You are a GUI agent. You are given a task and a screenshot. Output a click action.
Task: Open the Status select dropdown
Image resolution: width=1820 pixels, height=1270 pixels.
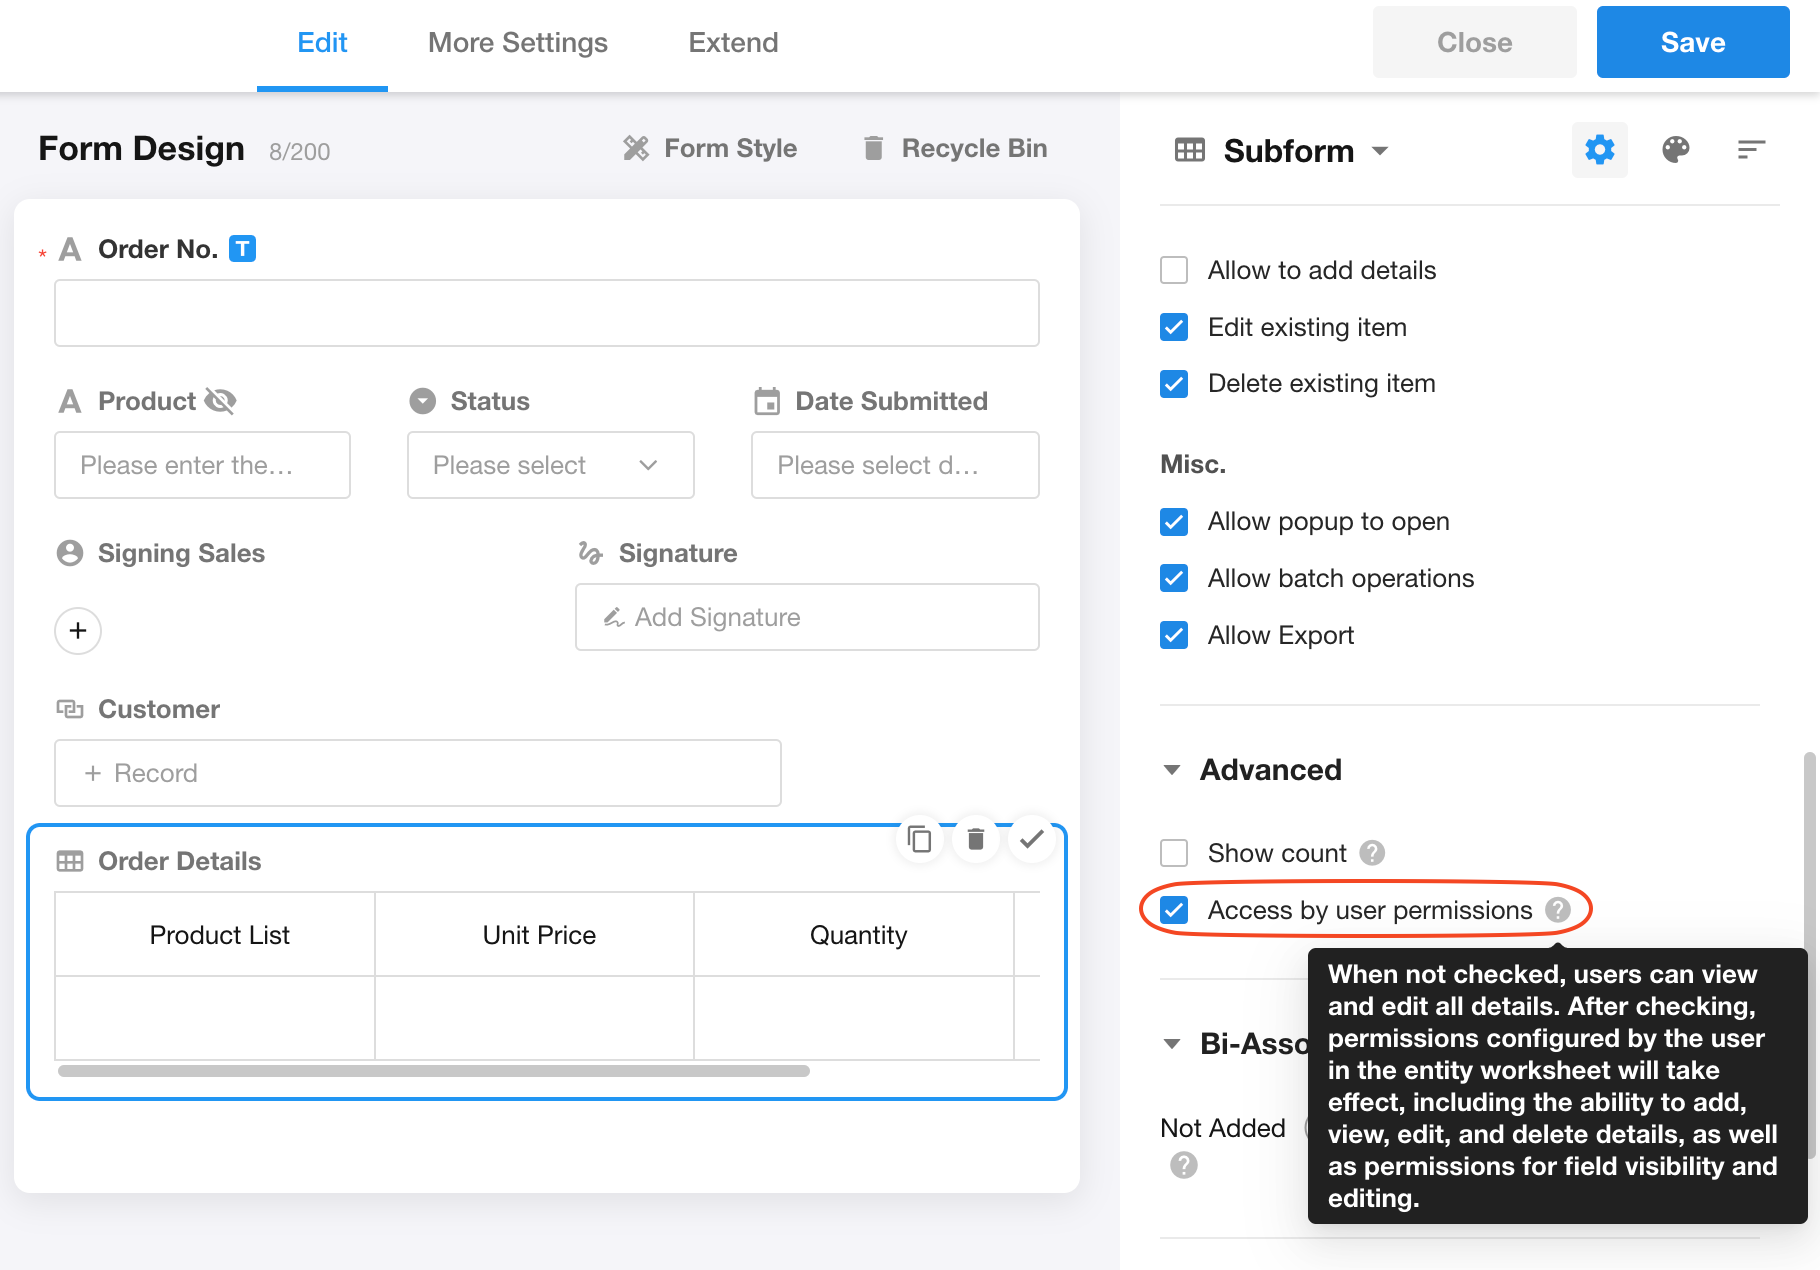(x=550, y=465)
